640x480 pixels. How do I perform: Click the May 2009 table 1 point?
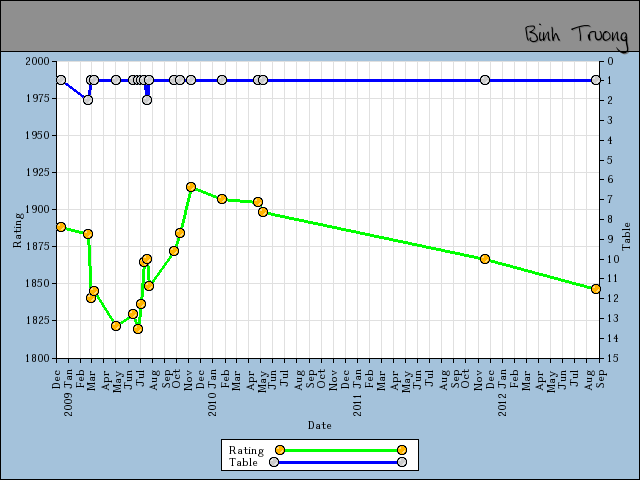pos(116,80)
